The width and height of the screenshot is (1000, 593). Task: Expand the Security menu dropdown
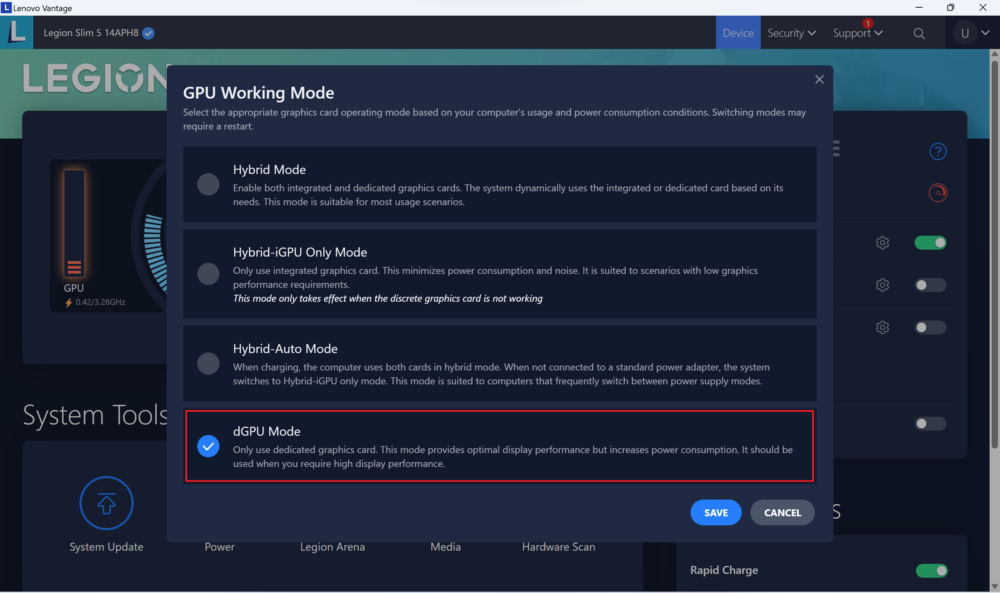[791, 33]
